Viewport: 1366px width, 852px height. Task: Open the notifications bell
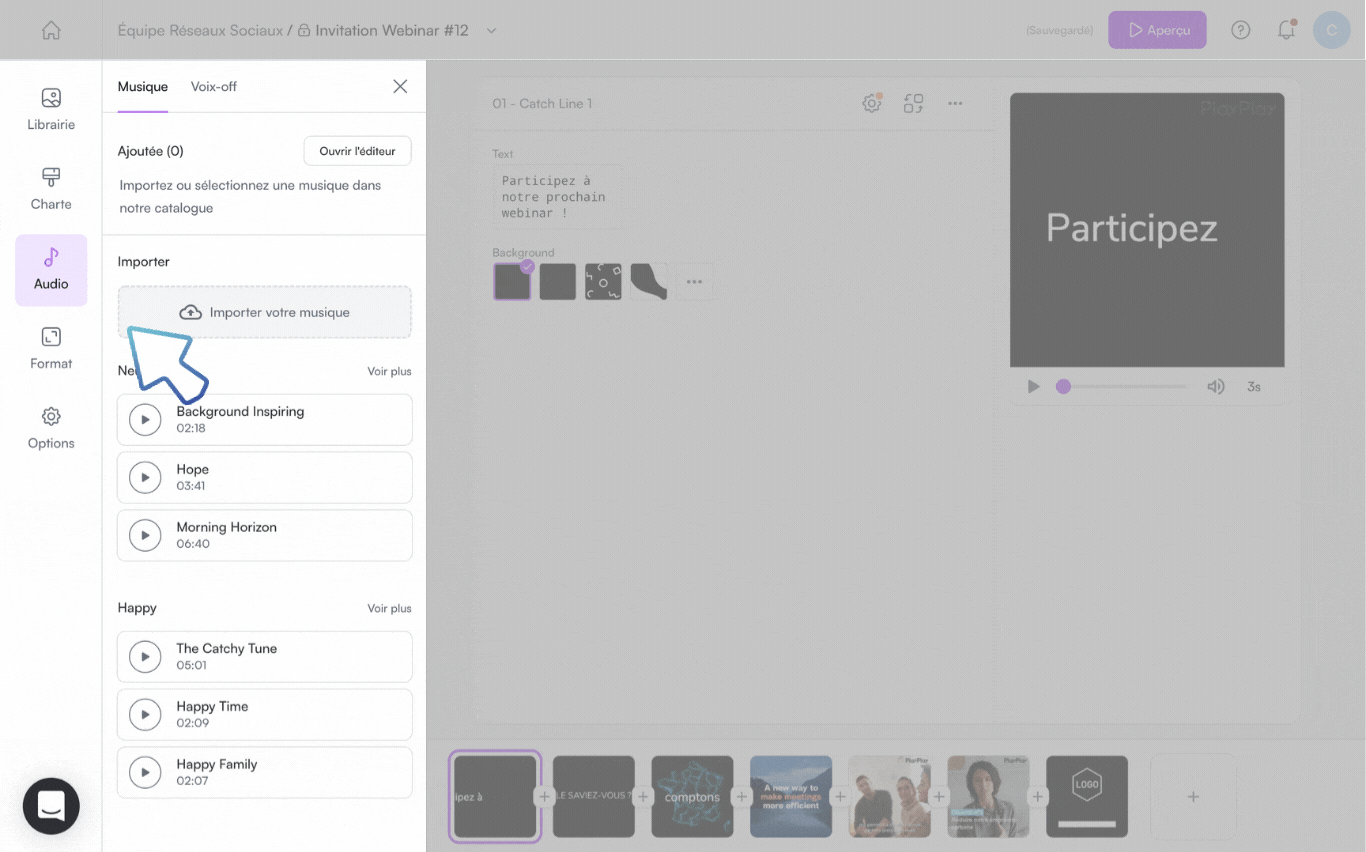[x=1287, y=30]
